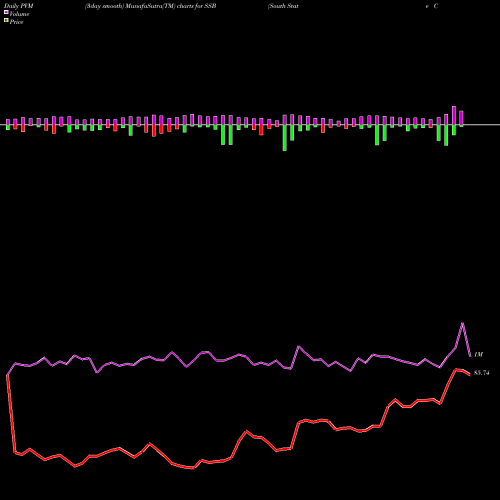Click the red-green Price legend swatch
Image resolution: width=500 pixels, height=500 pixels.
6,21
